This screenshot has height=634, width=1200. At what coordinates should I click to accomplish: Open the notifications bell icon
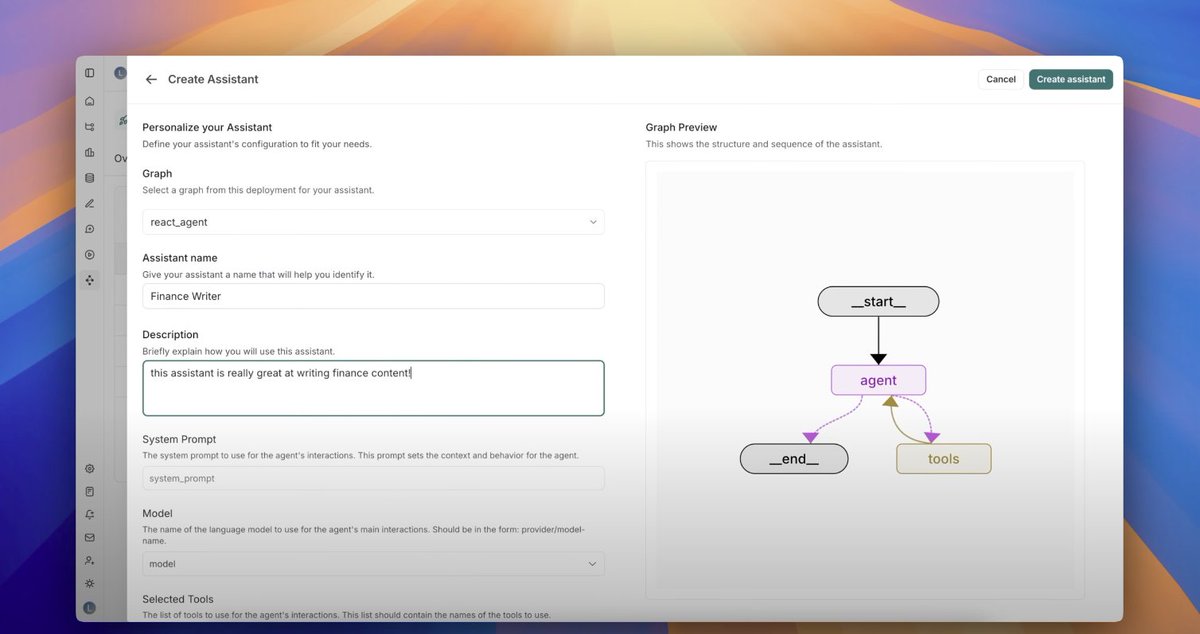click(90, 514)
